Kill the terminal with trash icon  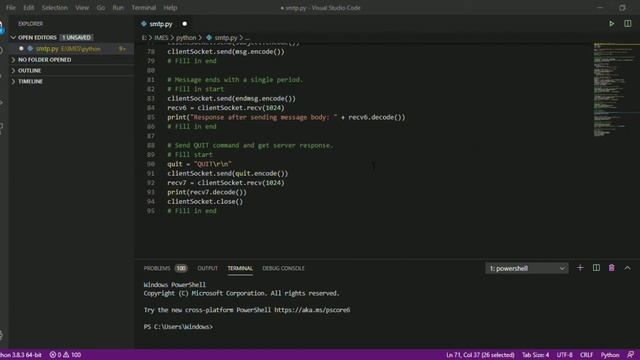click(x=611, y=268)
